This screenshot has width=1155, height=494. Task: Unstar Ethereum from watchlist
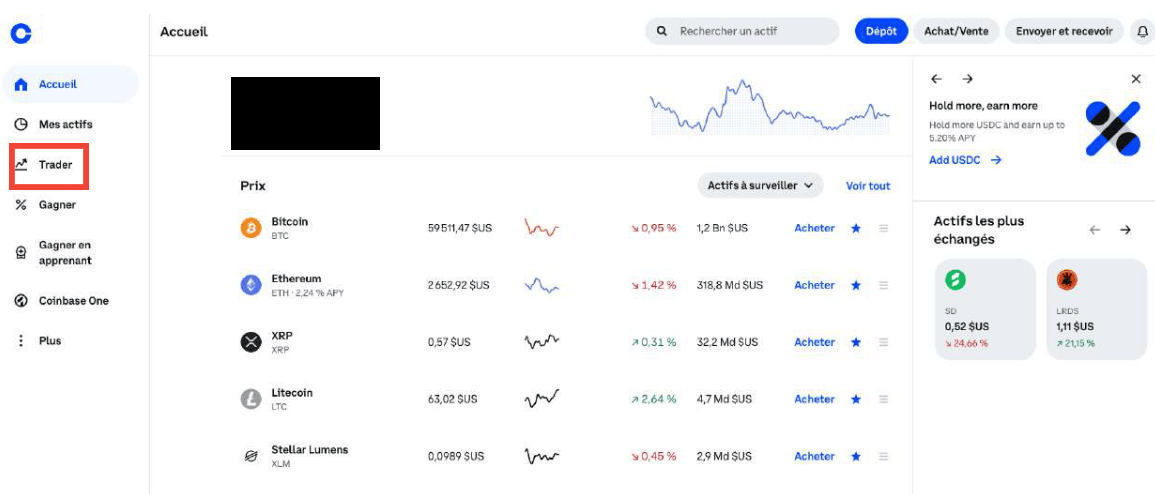click(x=856, y=286)
